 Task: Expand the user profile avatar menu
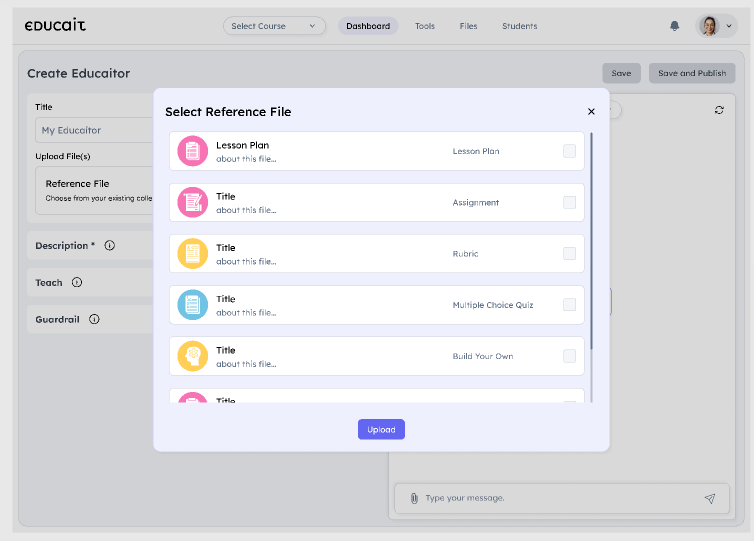(716, 26)
